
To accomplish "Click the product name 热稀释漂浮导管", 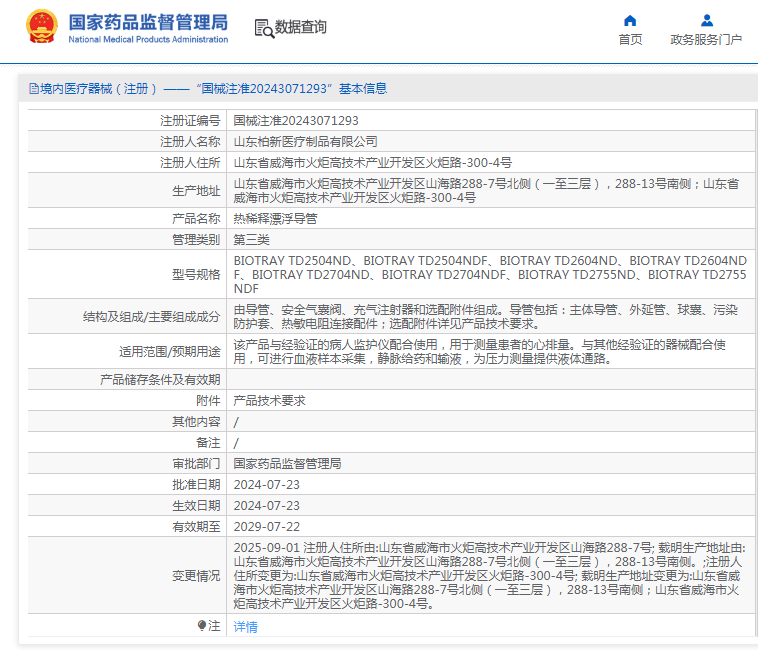I will click(275, 218).
